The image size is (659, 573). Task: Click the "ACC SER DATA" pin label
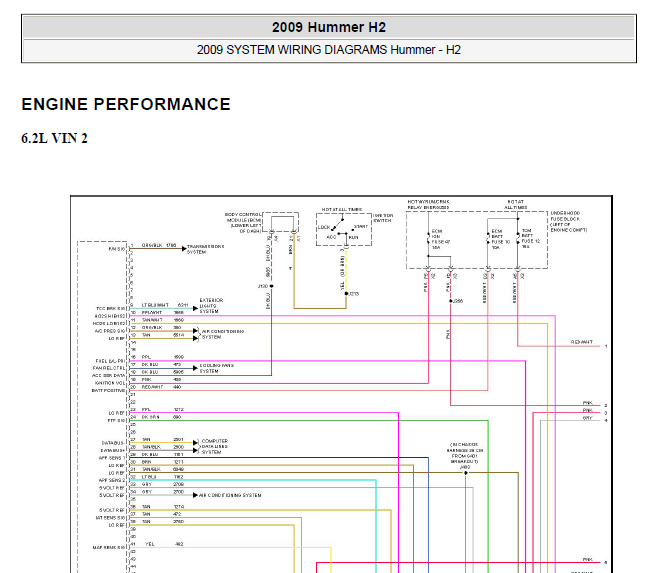pyautogui.click(x=108, y=376)
